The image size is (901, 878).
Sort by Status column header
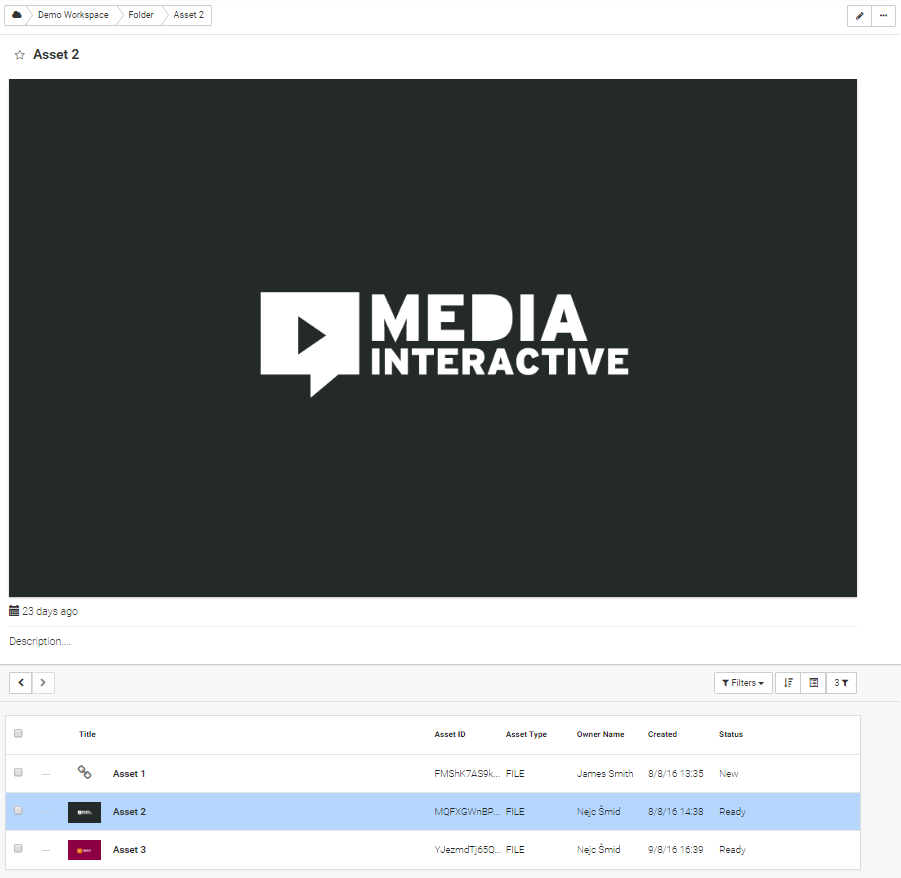(x=731, y=734)
